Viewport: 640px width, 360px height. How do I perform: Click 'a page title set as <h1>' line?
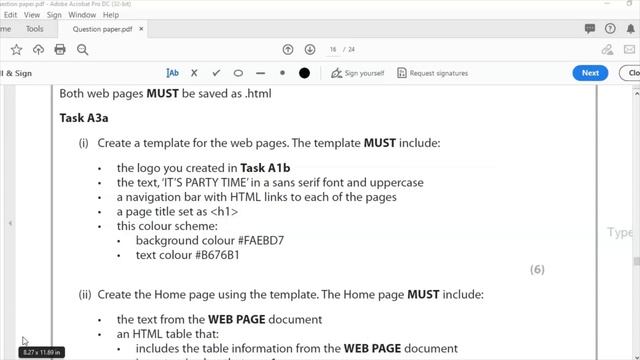177,211
